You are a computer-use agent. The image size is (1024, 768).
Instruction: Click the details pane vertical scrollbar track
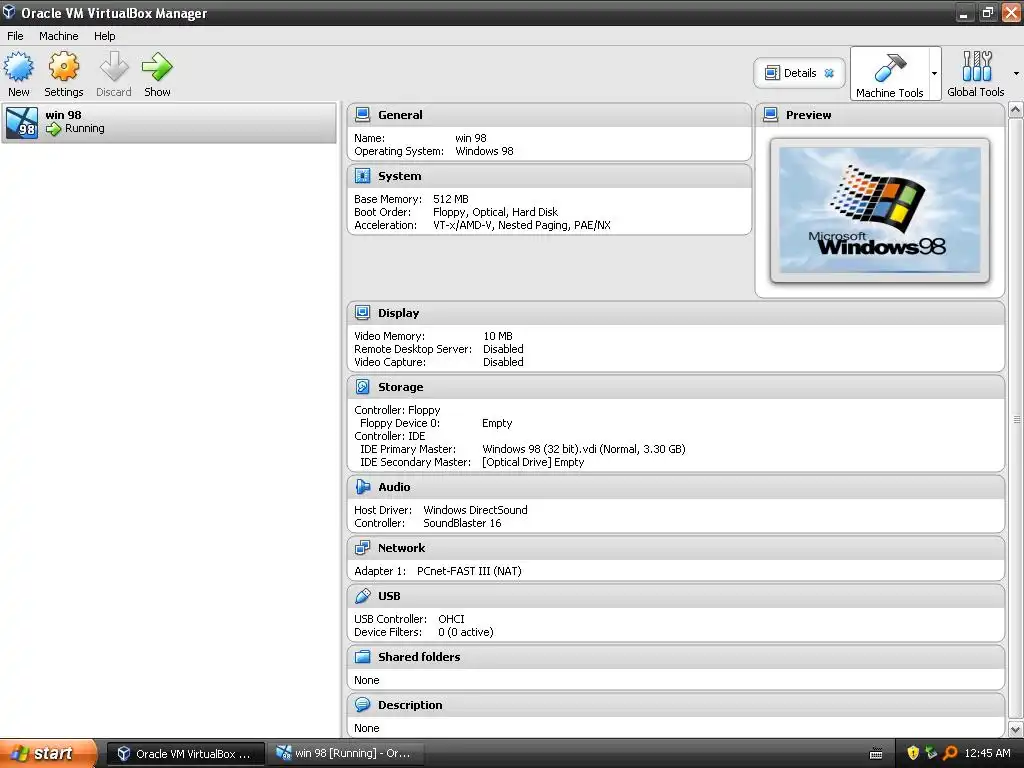[1016, 419]
